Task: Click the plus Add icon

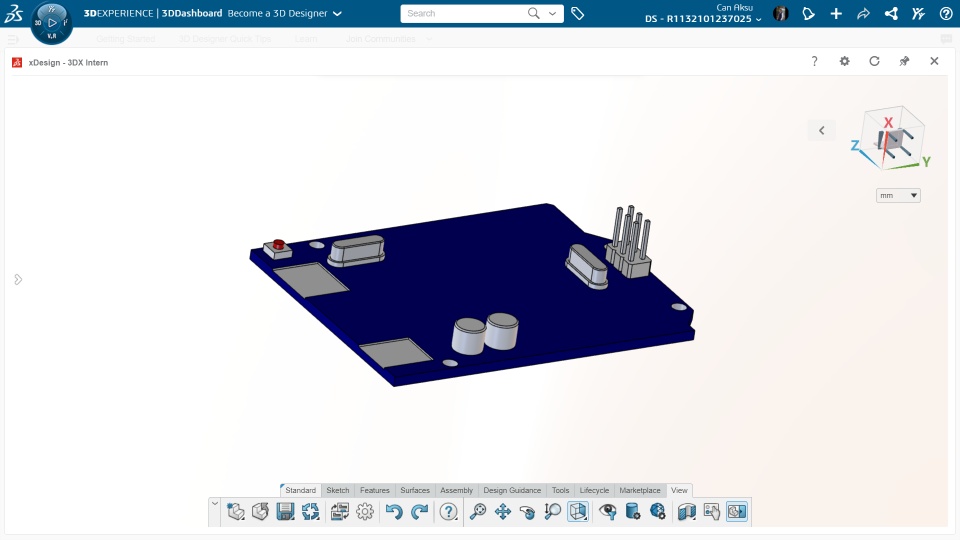Action: 836,13
